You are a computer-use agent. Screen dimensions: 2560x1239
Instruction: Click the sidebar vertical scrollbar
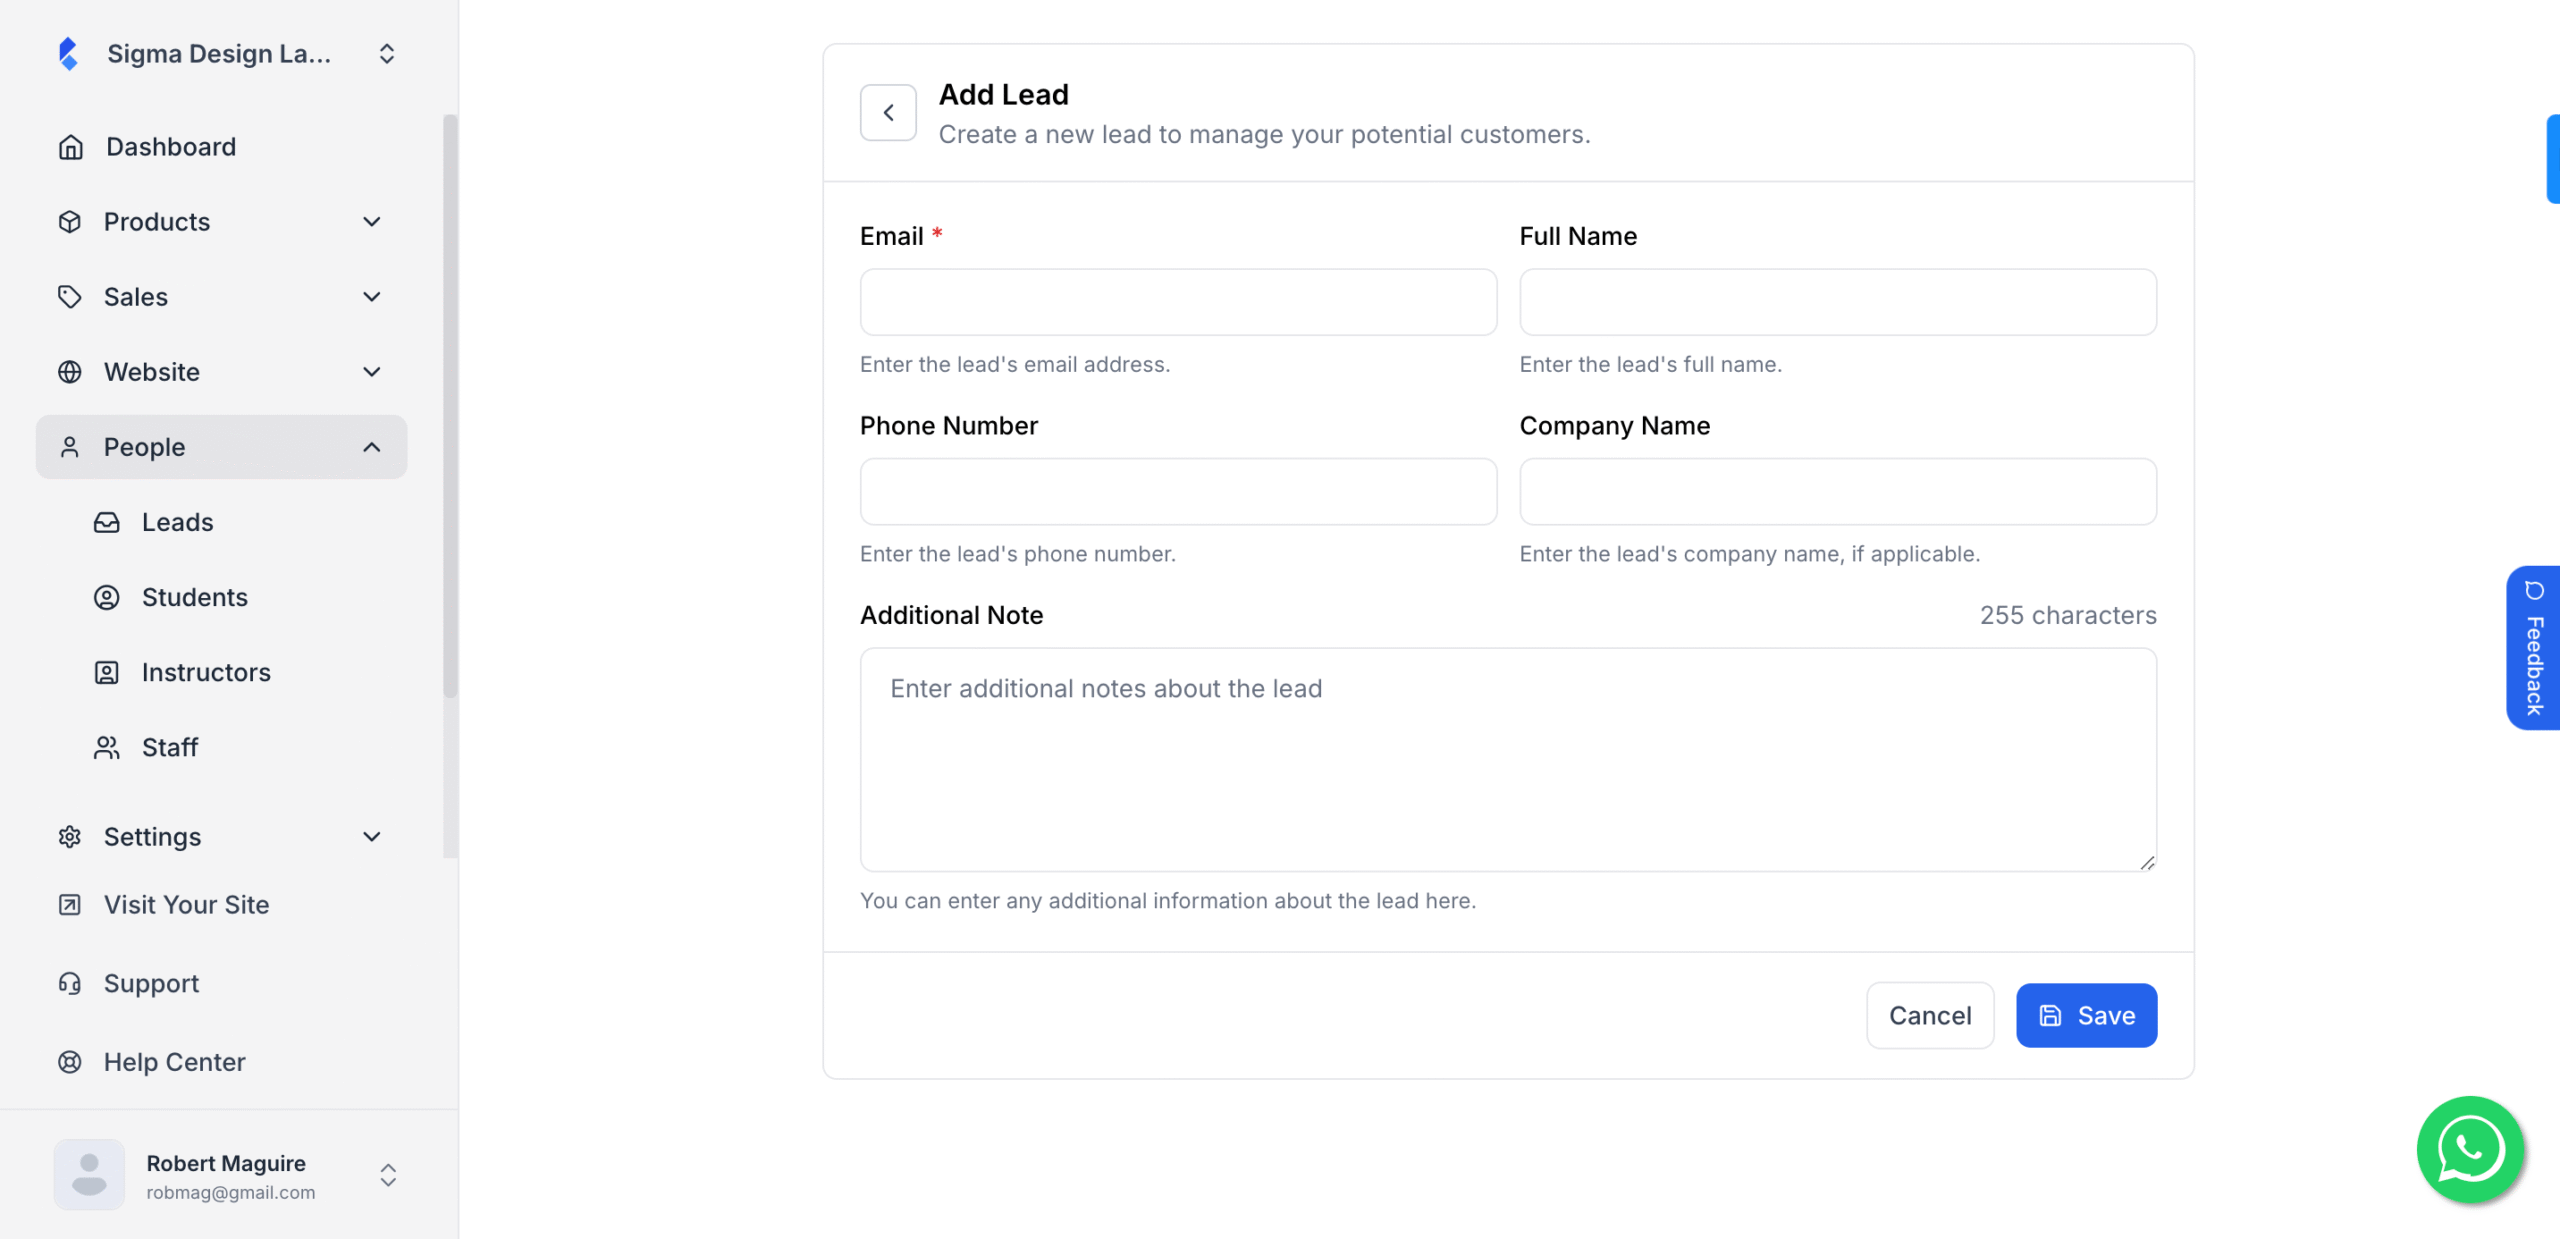[x=450, y=405]
